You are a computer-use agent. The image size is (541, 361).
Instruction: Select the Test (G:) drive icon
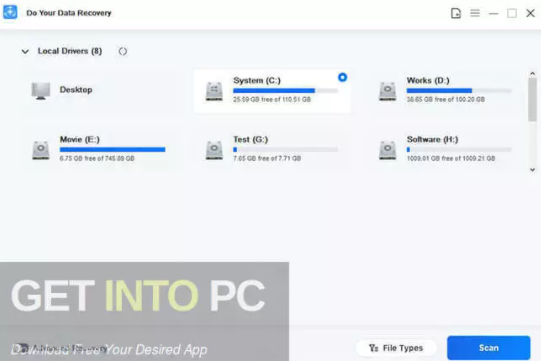point(214,150)
